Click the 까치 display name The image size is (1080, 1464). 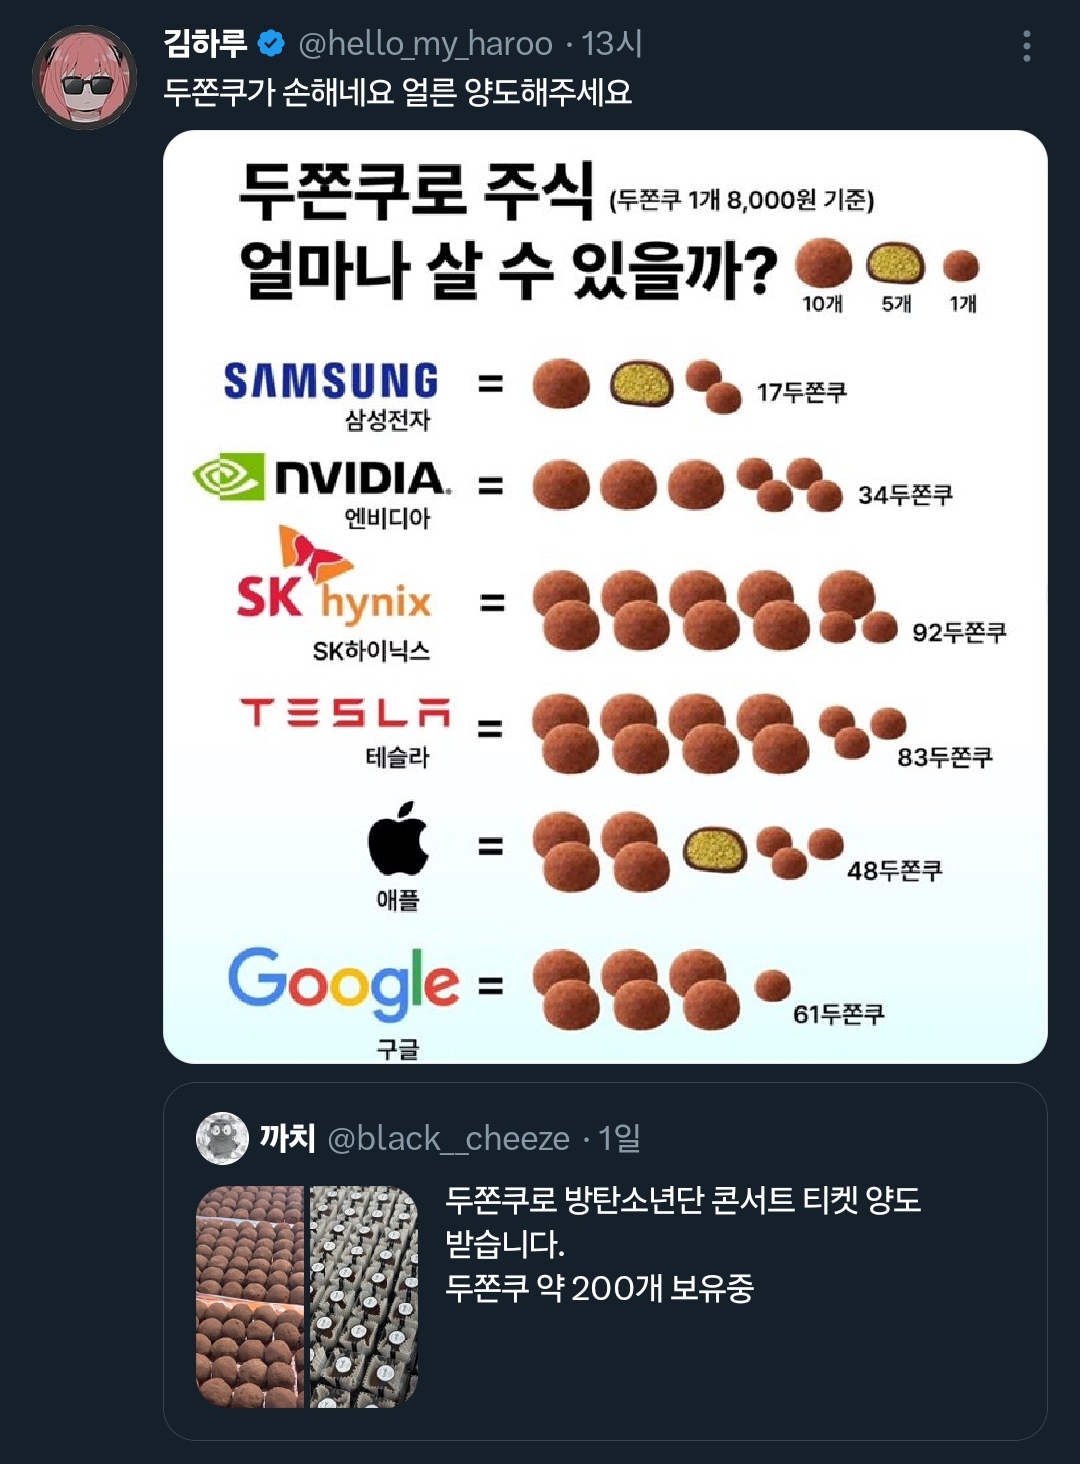287,1138
